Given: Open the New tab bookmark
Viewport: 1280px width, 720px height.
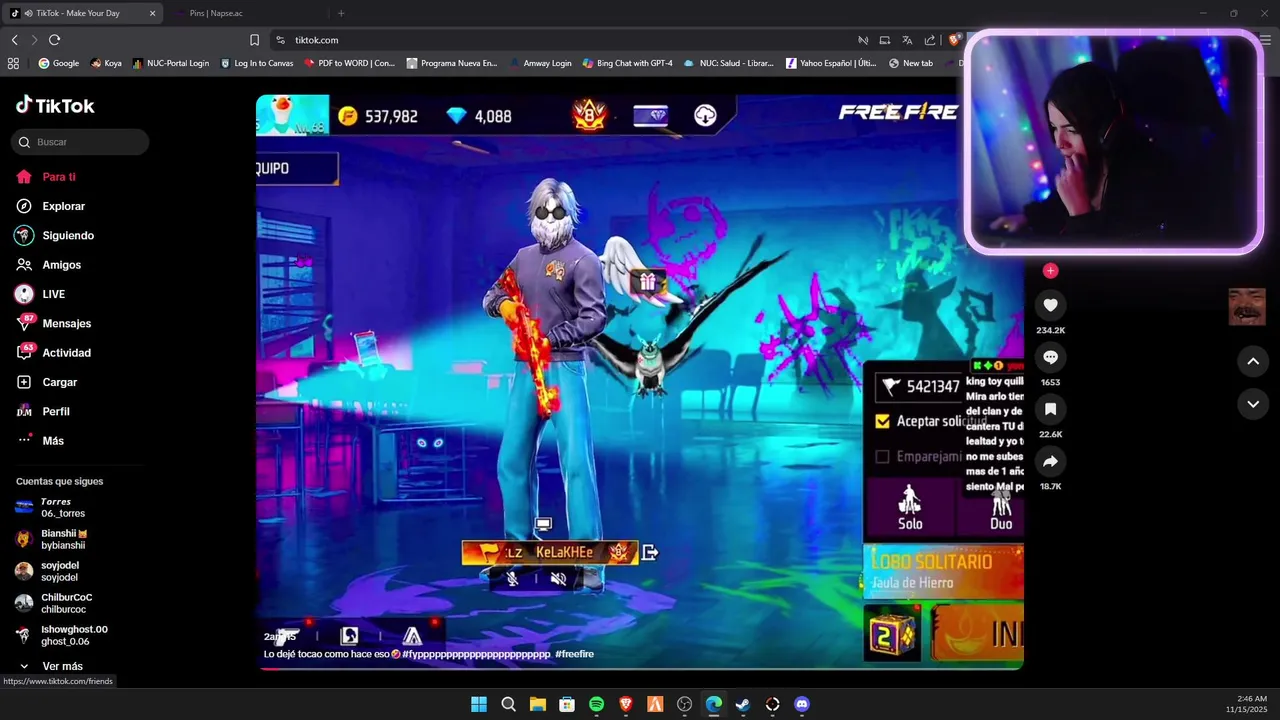Looking at the screenshot, I should point(910,63).
